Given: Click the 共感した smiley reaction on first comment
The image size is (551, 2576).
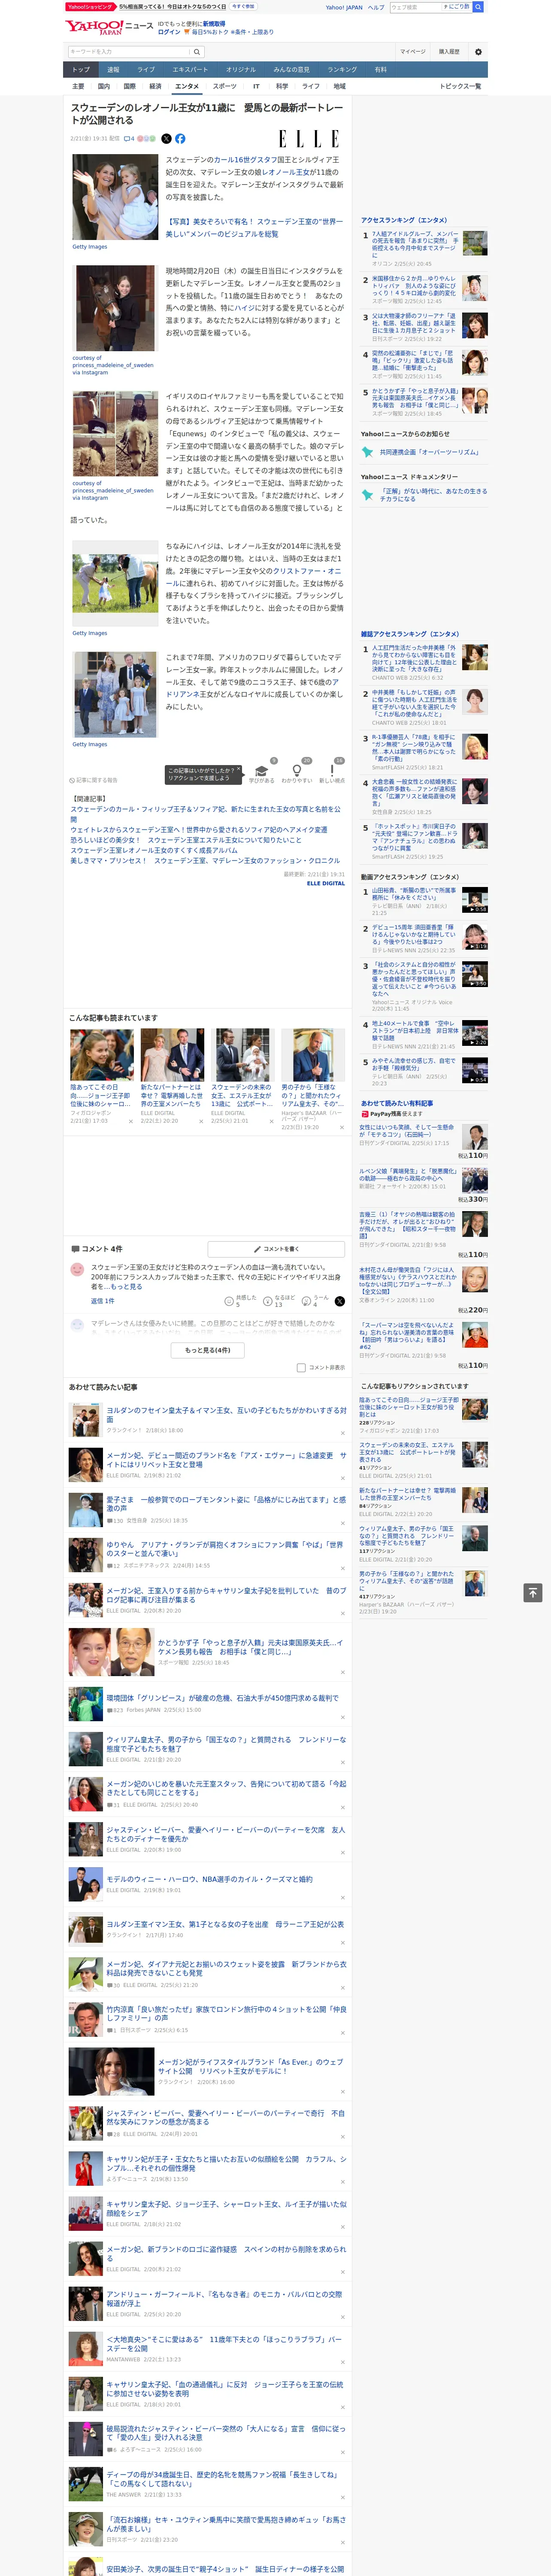Looking at the screenshot, I should click(x=229, y=1301).
